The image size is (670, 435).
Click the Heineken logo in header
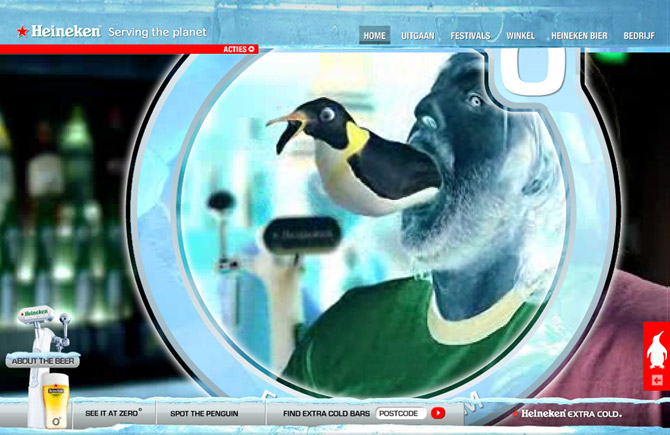click(59, 32)
